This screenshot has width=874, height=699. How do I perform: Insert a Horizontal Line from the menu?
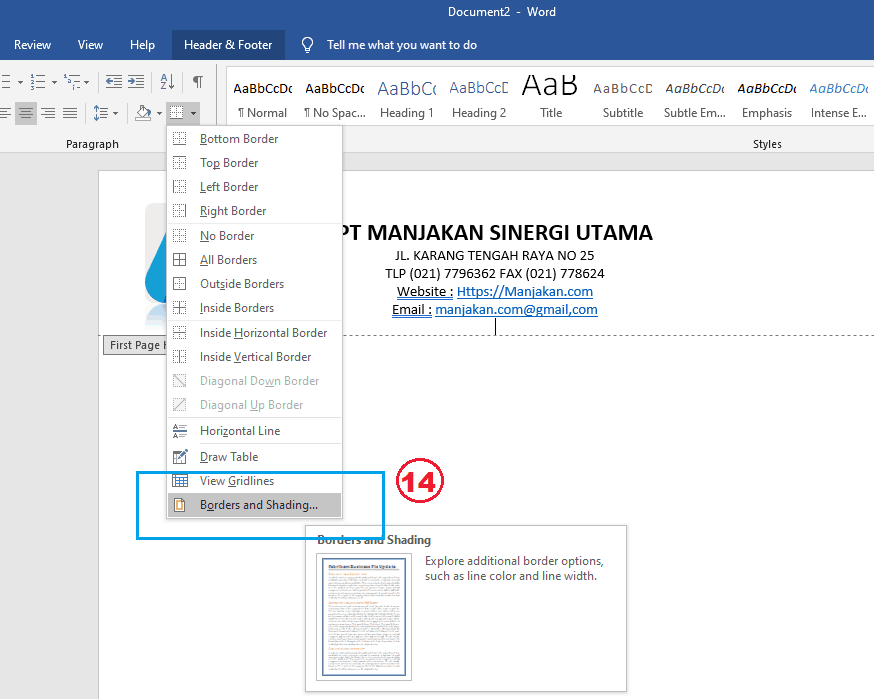point(255,431)
